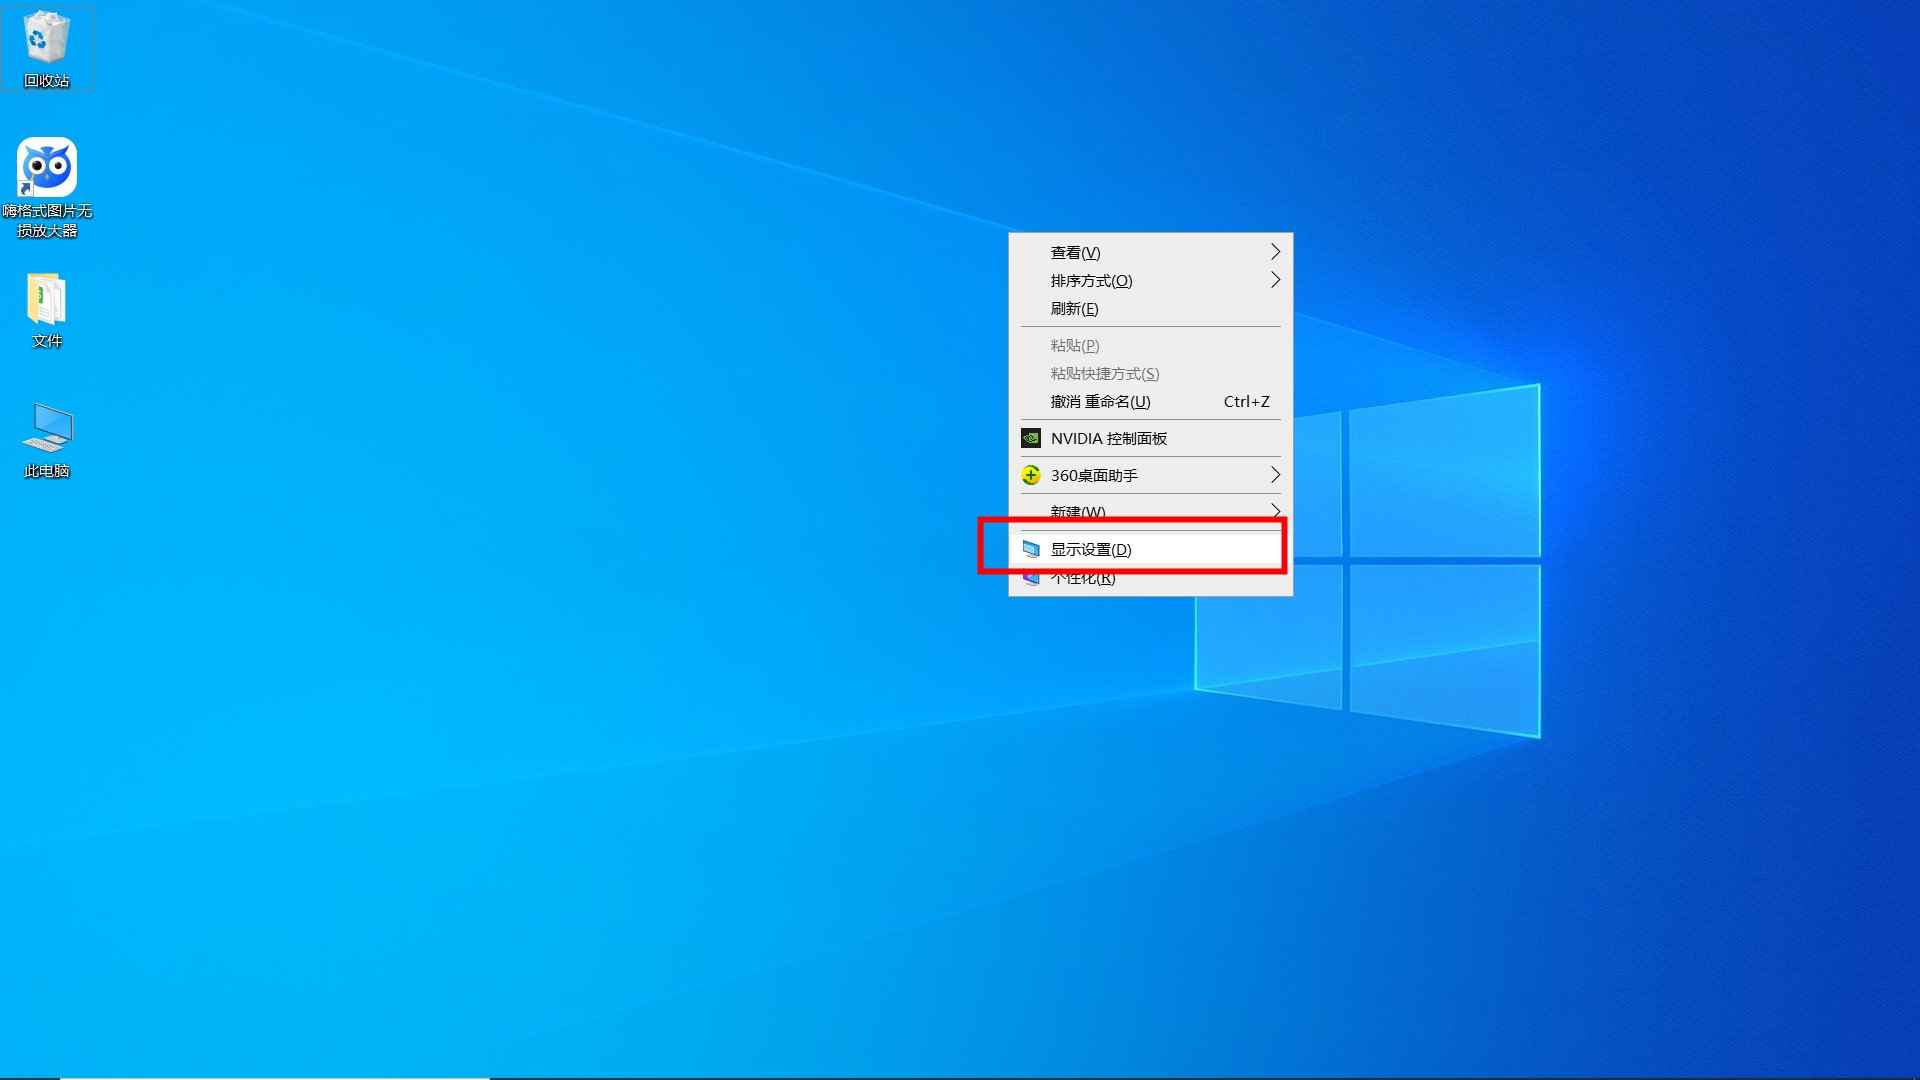
Task: Choose 显示设置 from the context menu
Action: click(1091, 548)
